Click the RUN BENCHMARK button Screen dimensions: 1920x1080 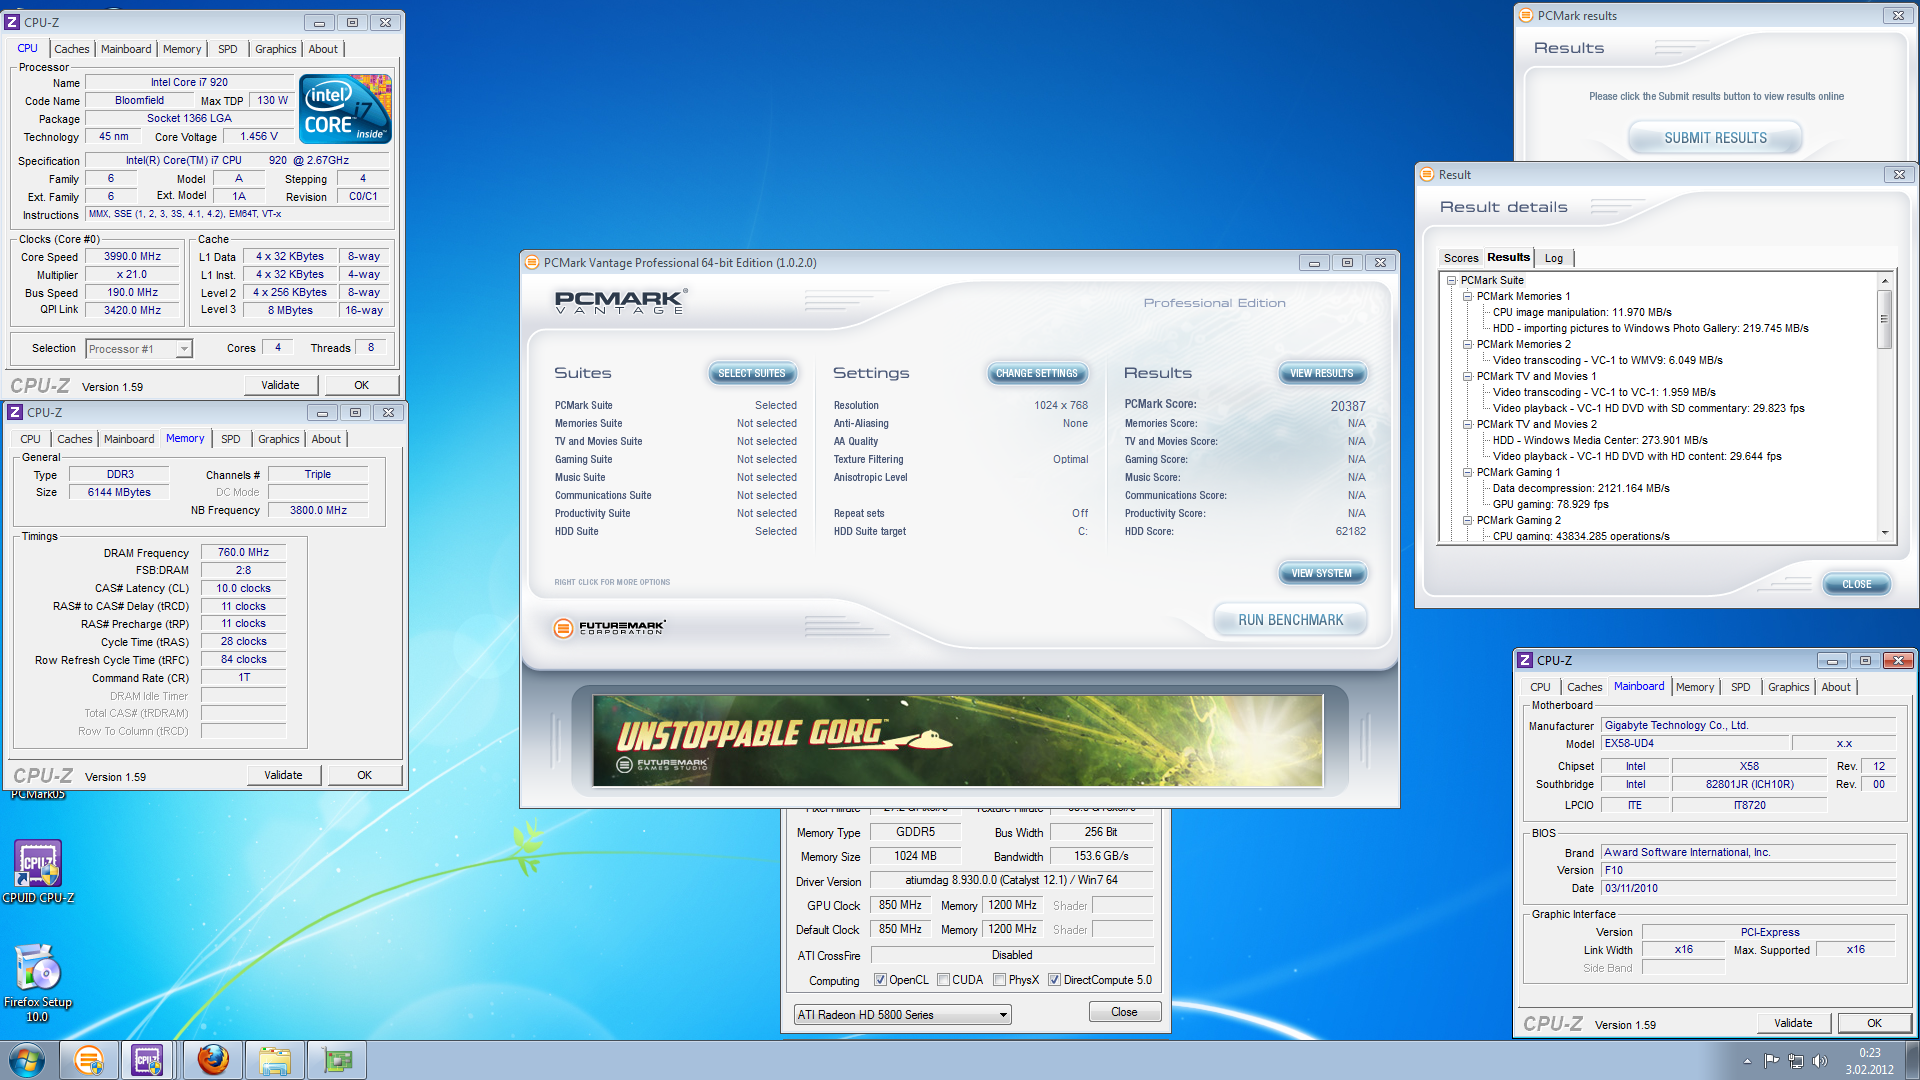coord(1290,620)
